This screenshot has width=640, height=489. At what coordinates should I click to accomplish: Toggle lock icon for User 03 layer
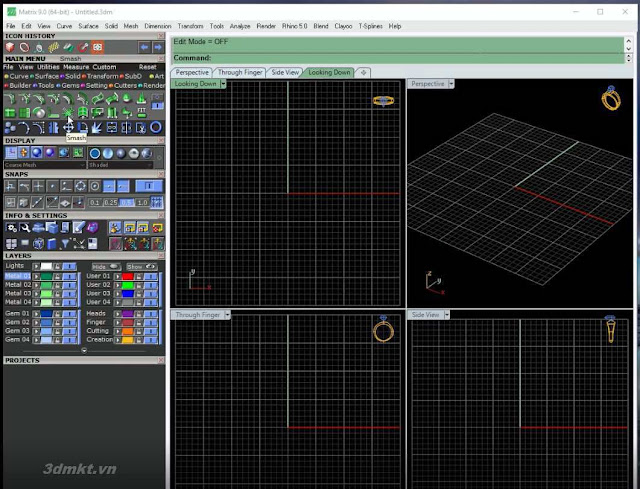pos(139,294)
